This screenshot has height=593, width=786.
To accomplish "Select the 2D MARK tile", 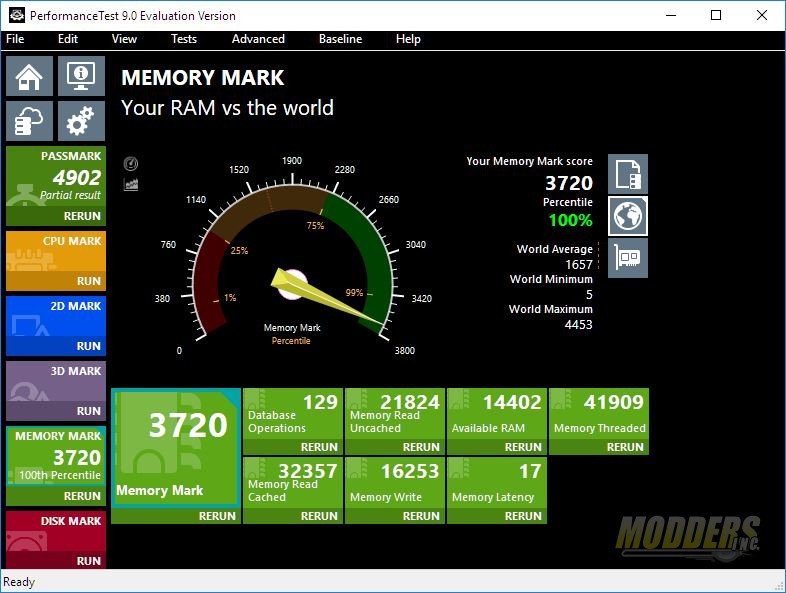I will point(56,317).
